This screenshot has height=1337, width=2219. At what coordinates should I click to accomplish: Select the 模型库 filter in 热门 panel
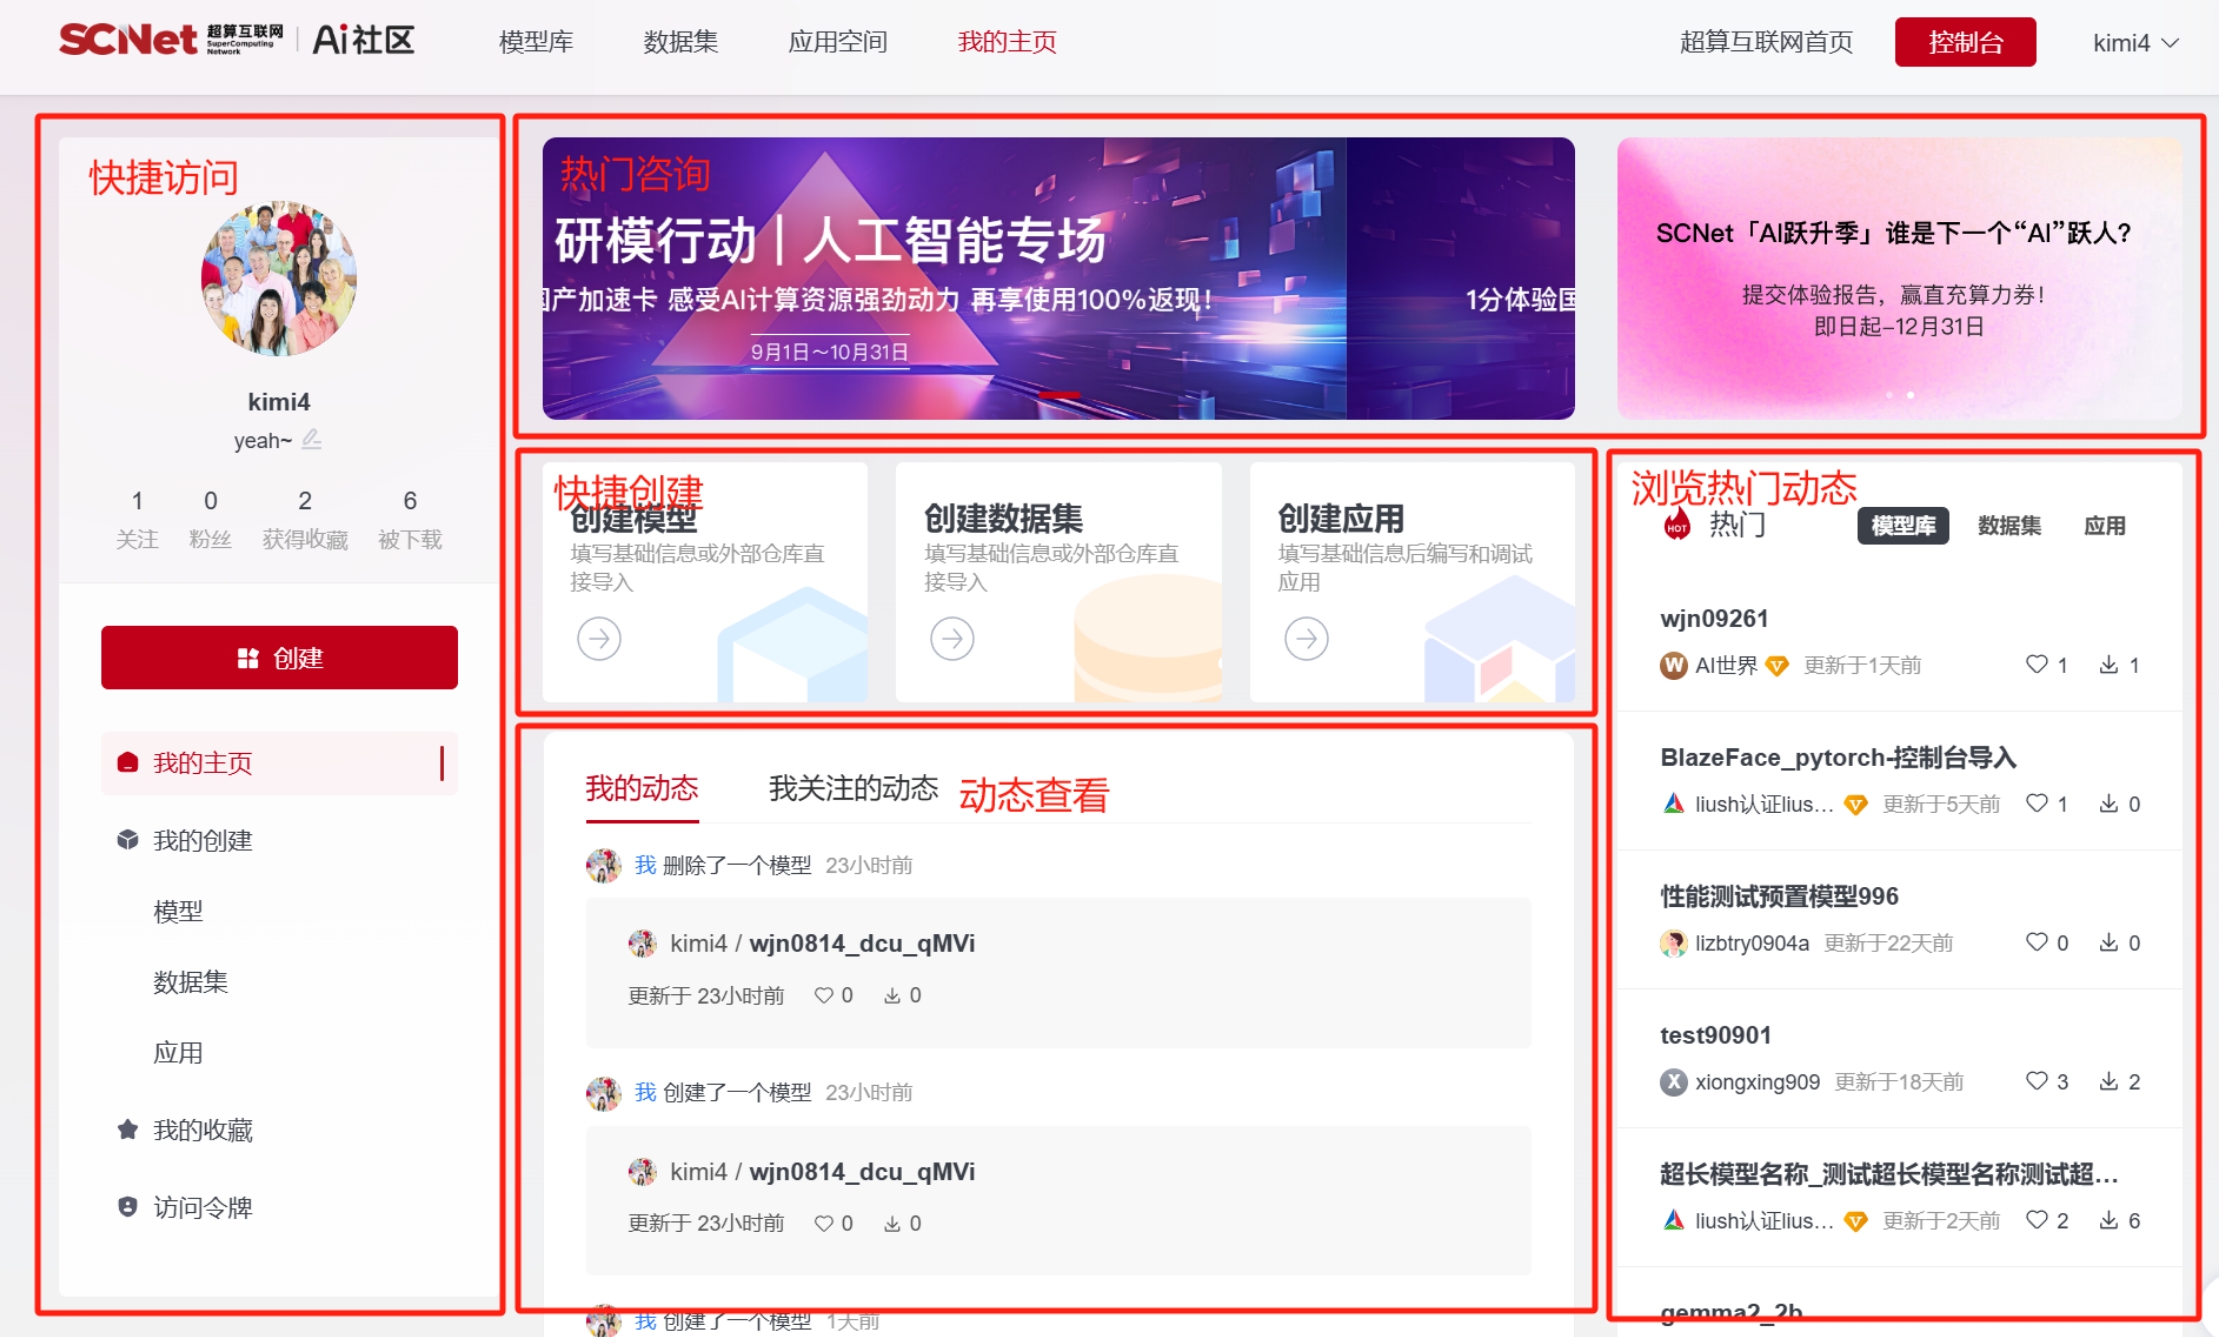click(1903, 526)
